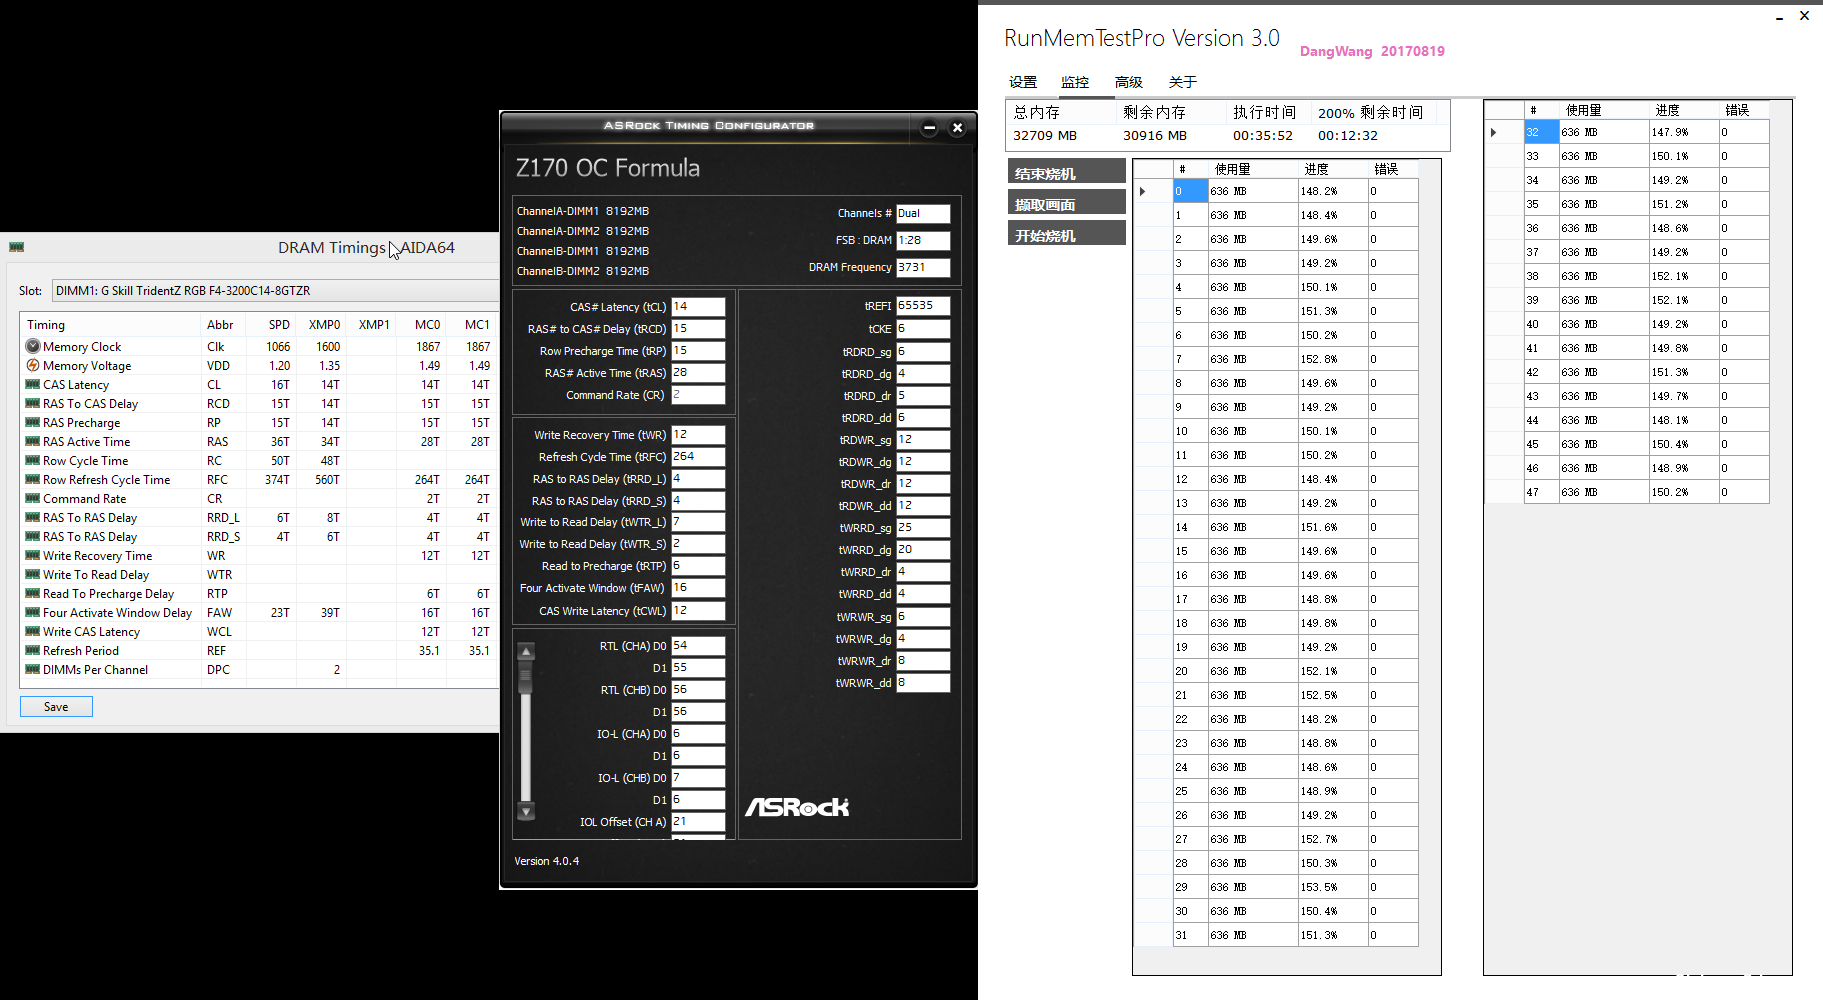Click the tRCD value field showing 15
This screenshot has height=1000, width=1823.
(698, 329)
